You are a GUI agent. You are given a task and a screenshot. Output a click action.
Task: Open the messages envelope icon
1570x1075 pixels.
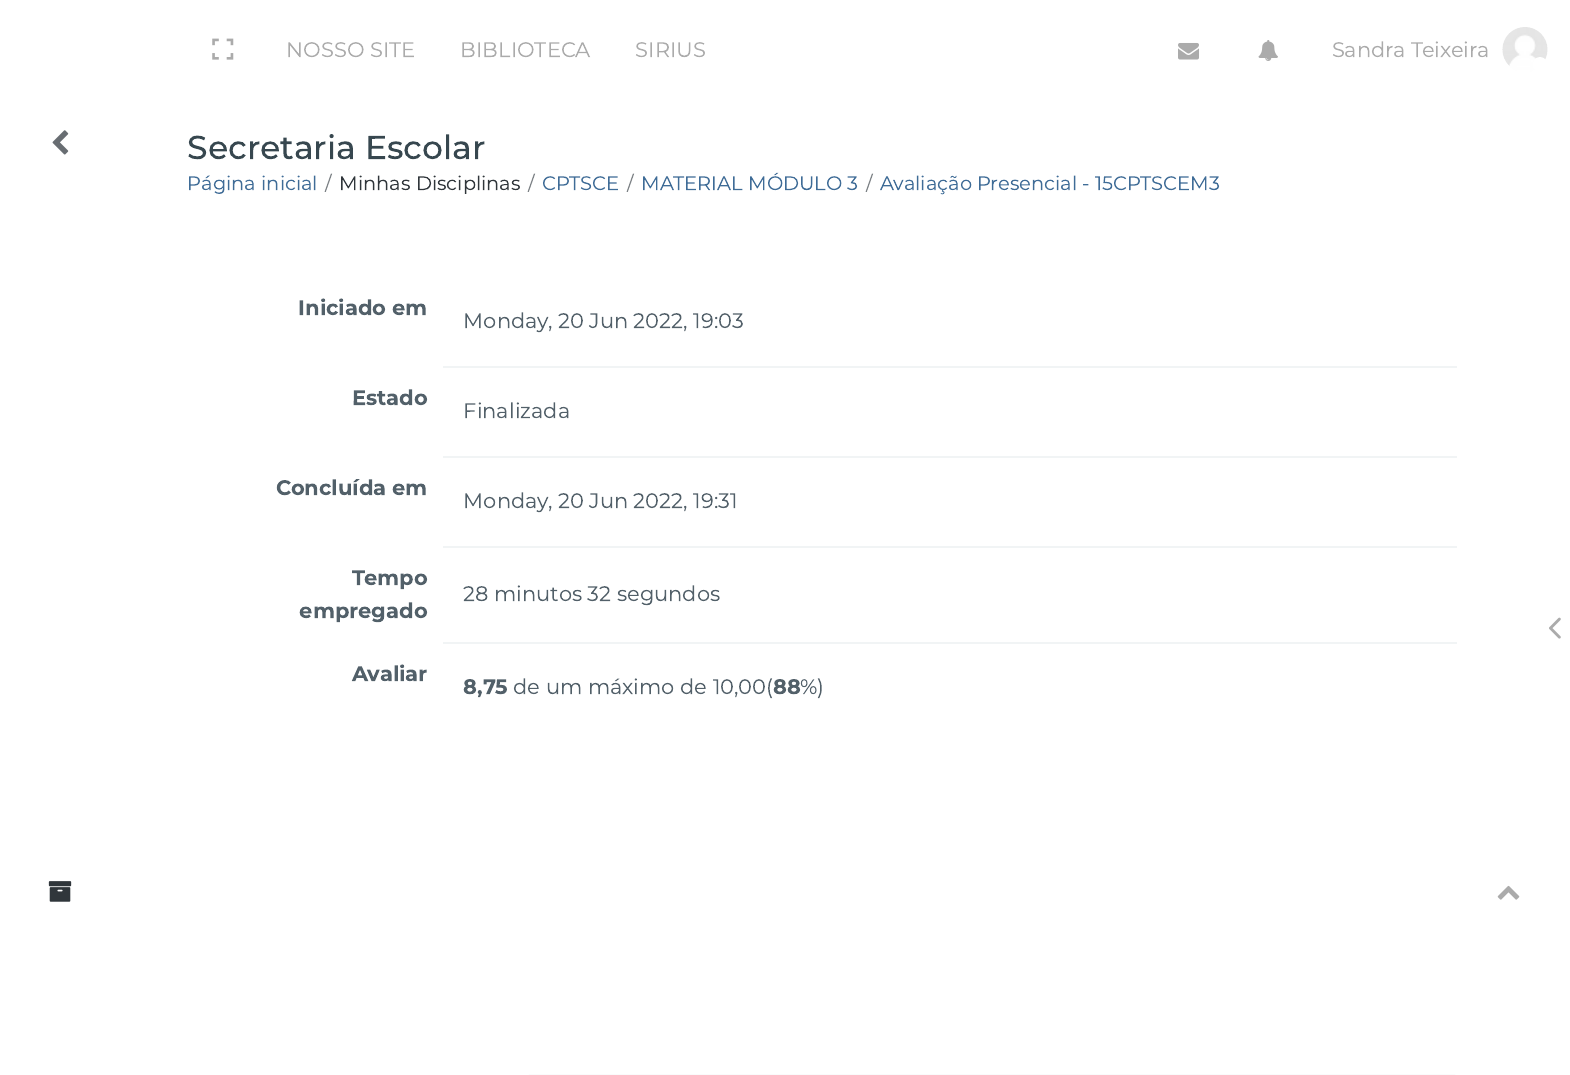pyautogui.click(x=1188, y=51)
